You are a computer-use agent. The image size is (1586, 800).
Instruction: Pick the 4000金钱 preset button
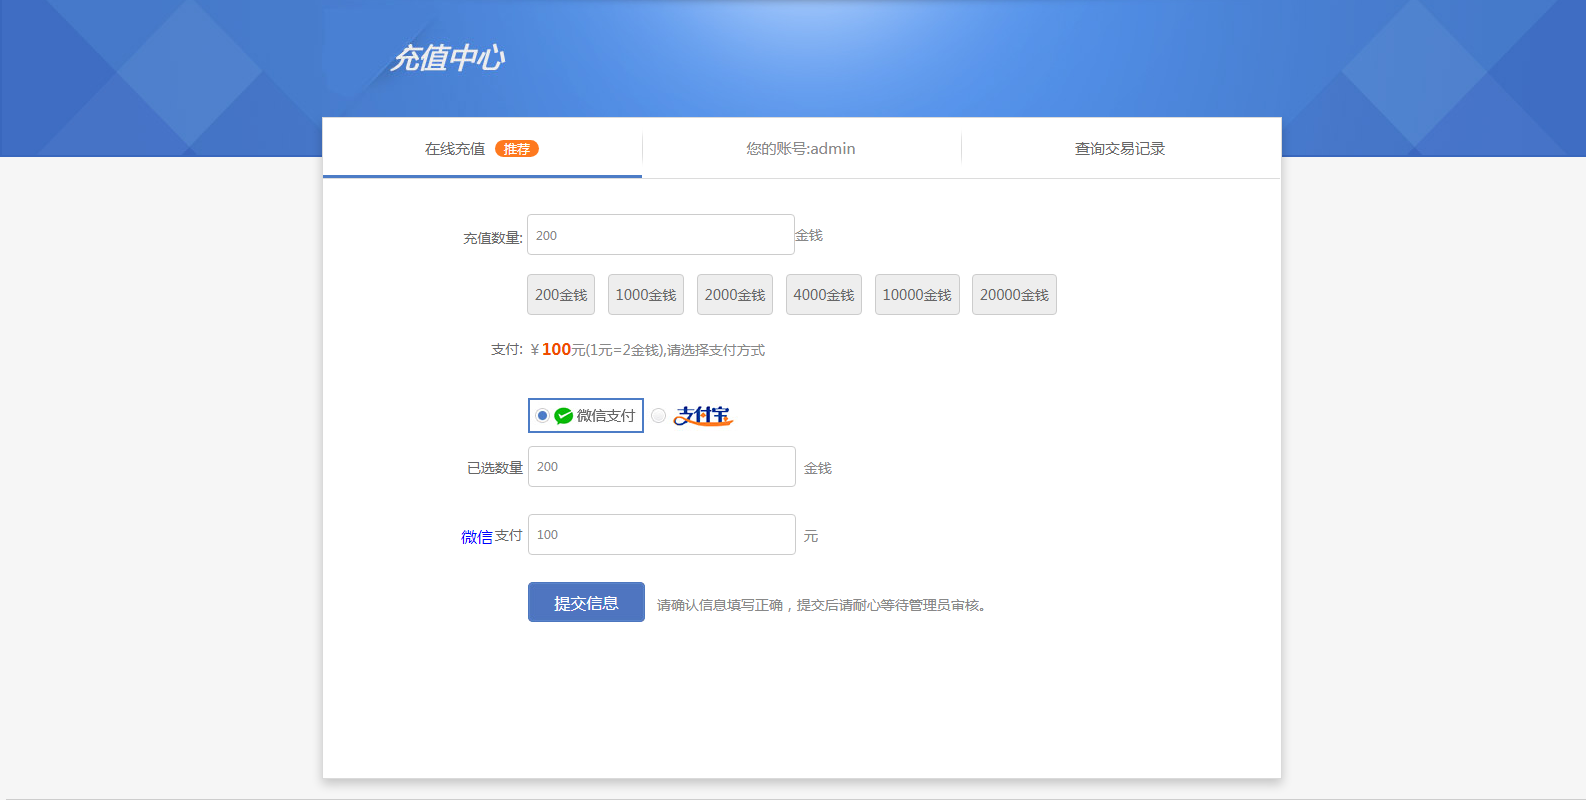tap(824, 295)
